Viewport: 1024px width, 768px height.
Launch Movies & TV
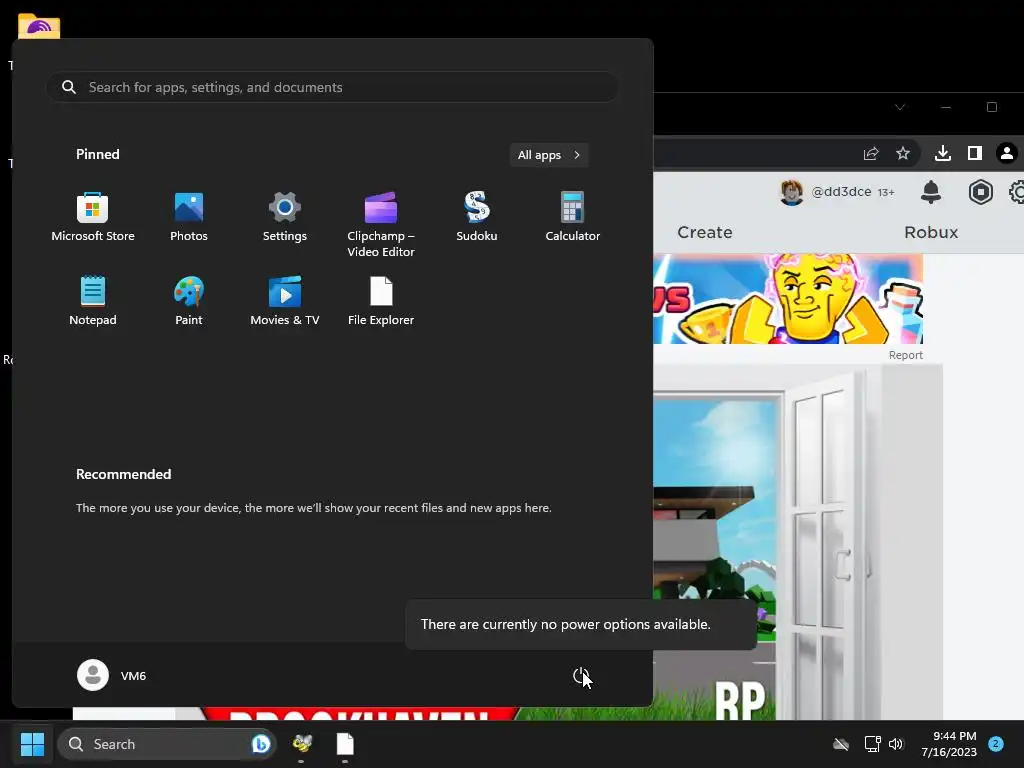(x=285, y=301)
